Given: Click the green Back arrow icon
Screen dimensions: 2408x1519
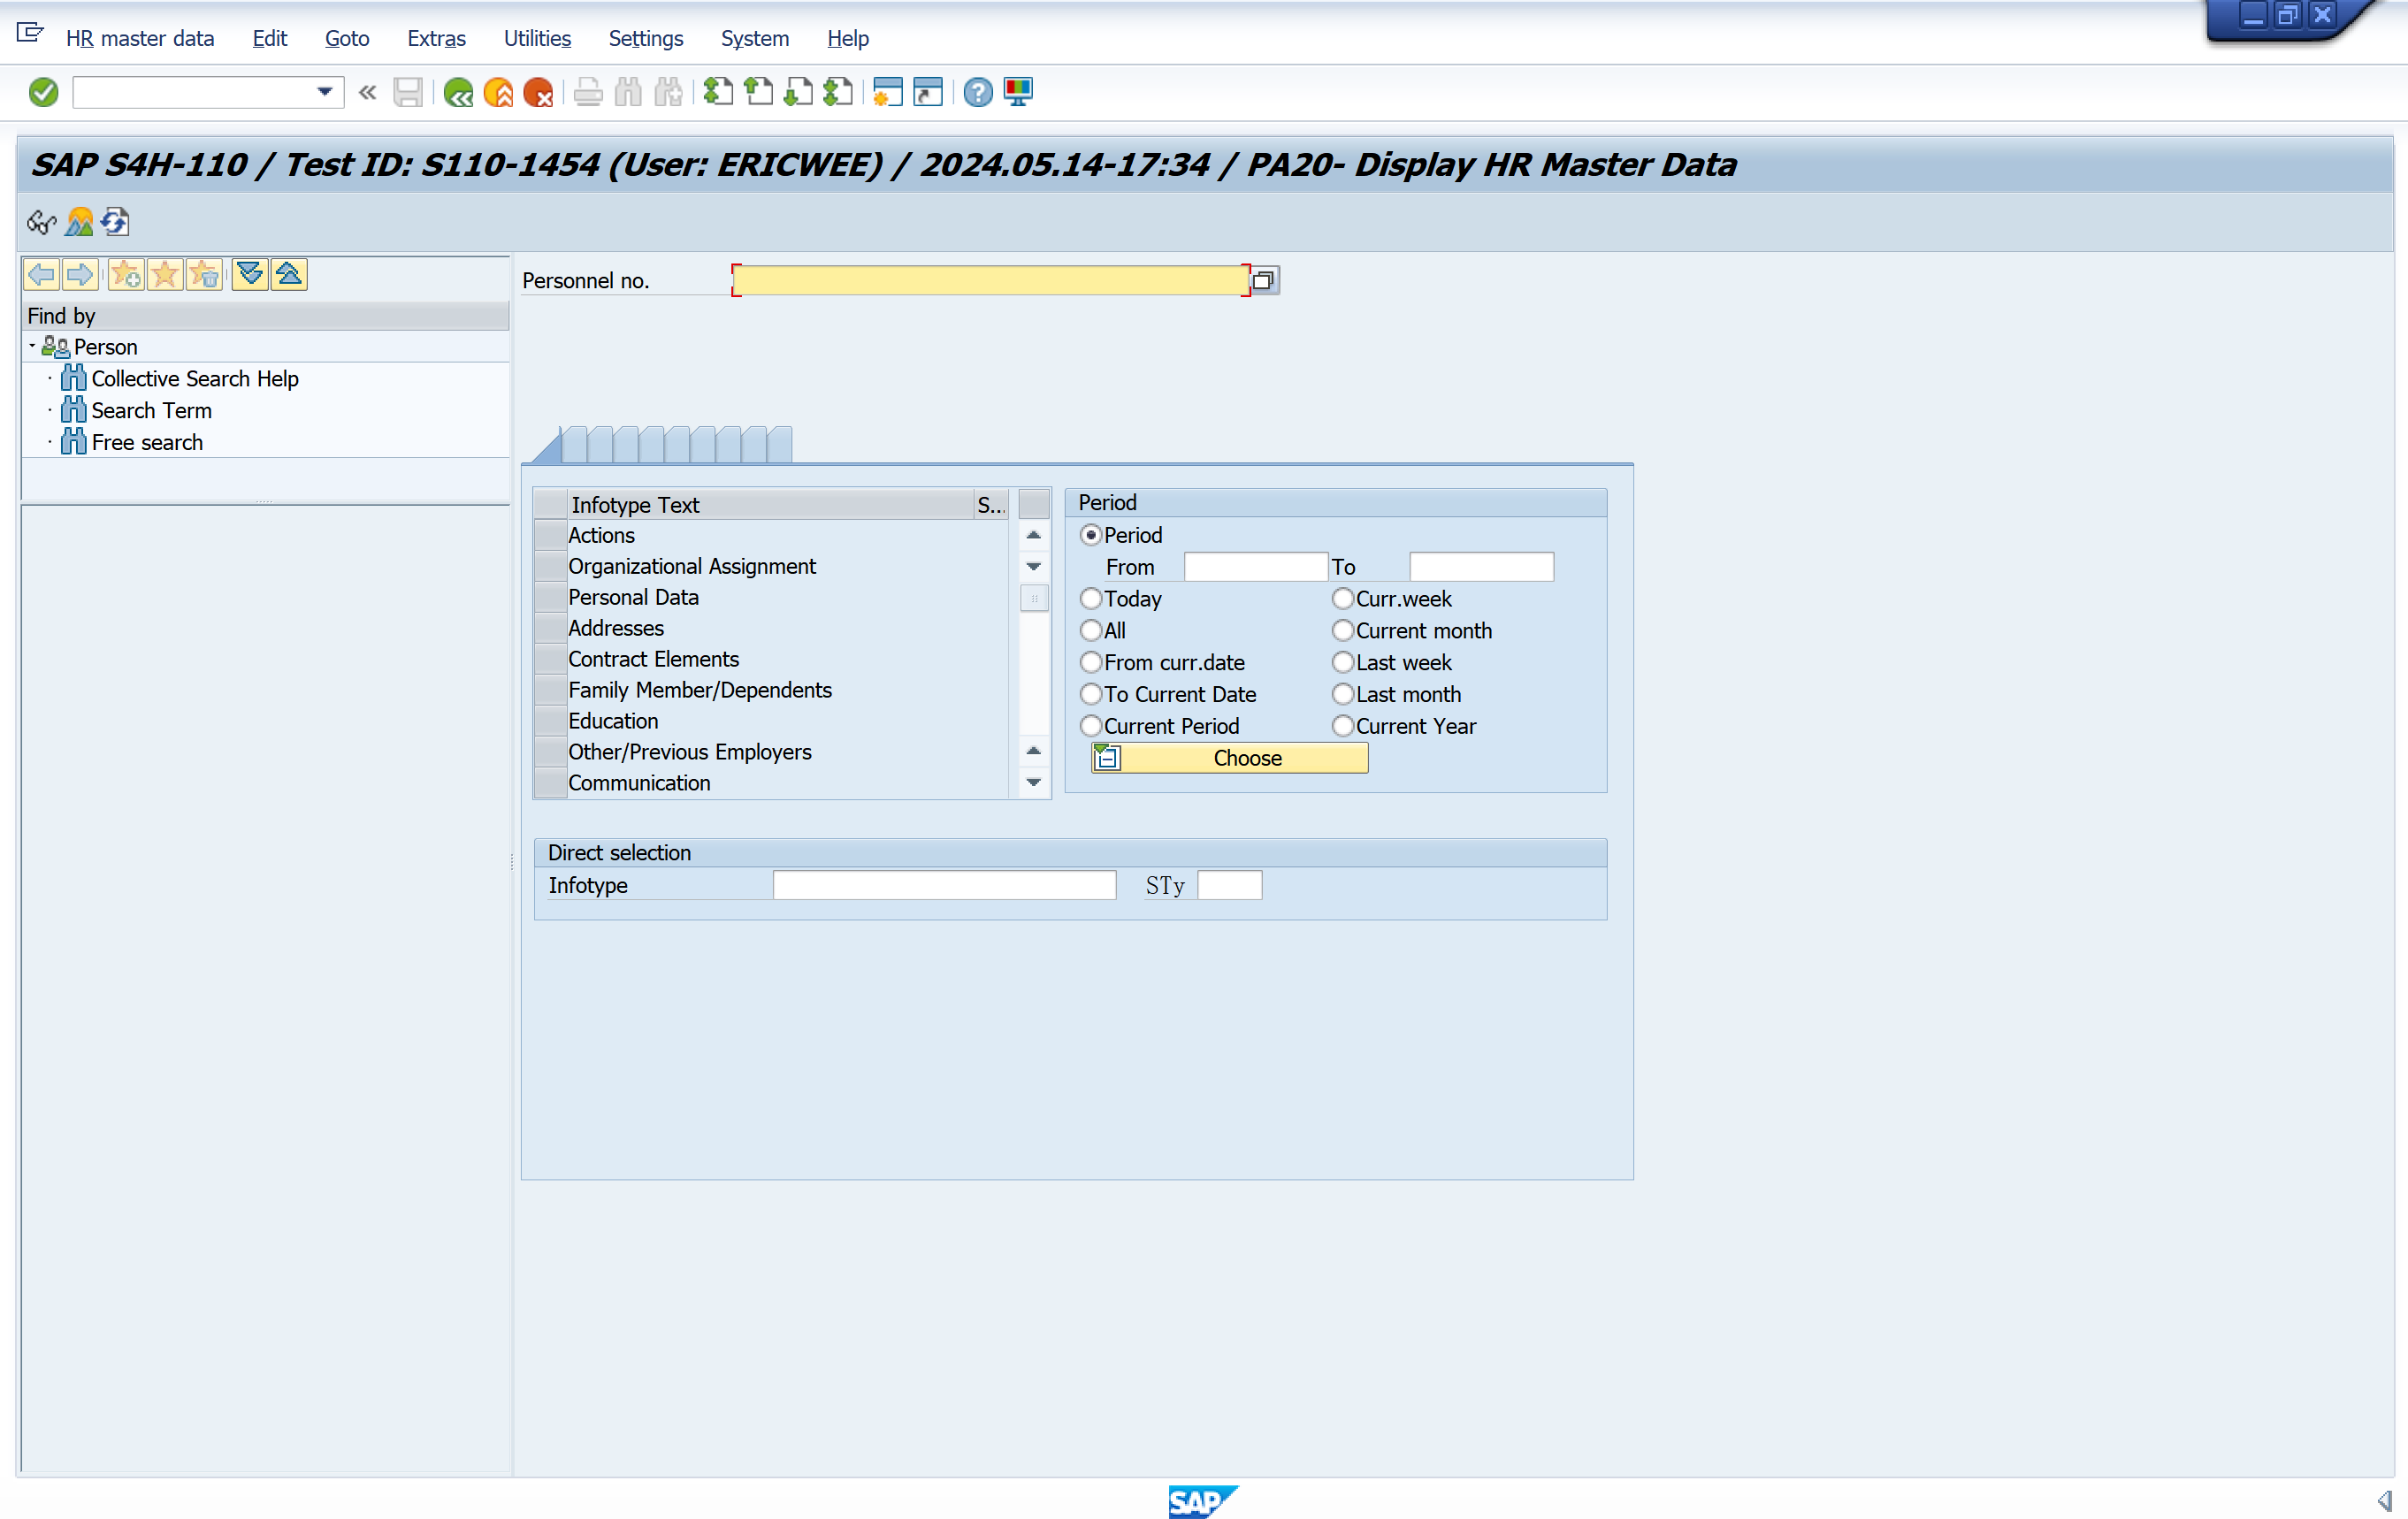Looking at the screenshot, I should (458, 92).
